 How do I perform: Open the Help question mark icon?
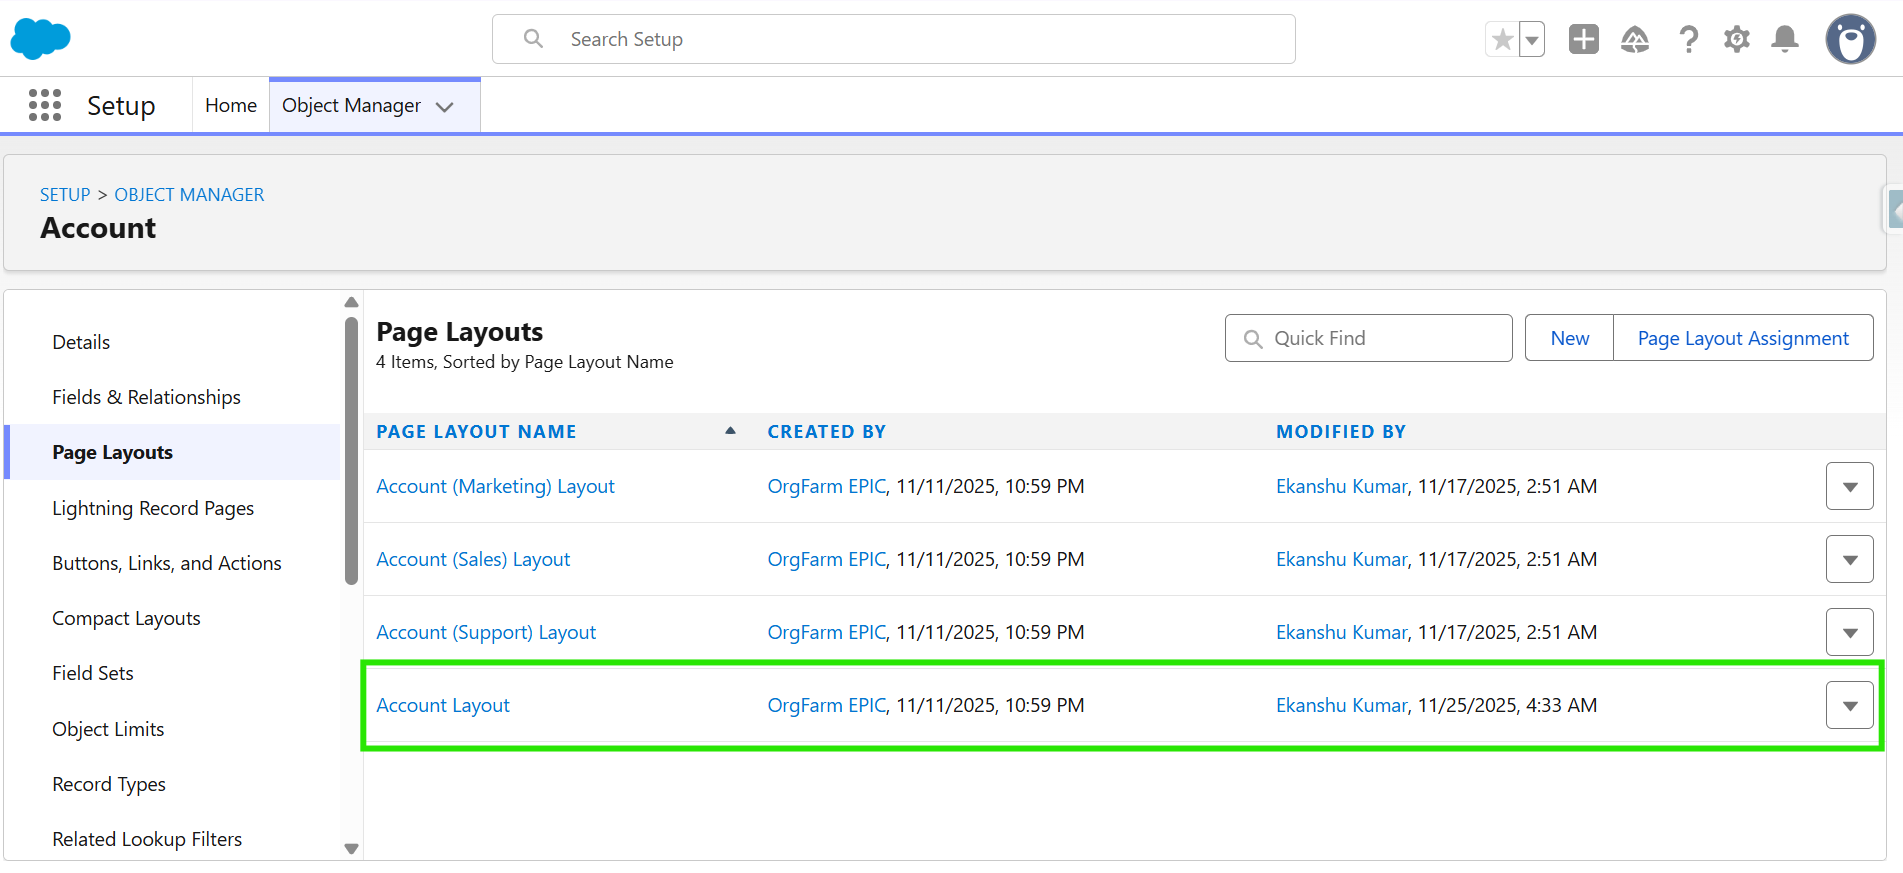click(x=1688, y=40)
